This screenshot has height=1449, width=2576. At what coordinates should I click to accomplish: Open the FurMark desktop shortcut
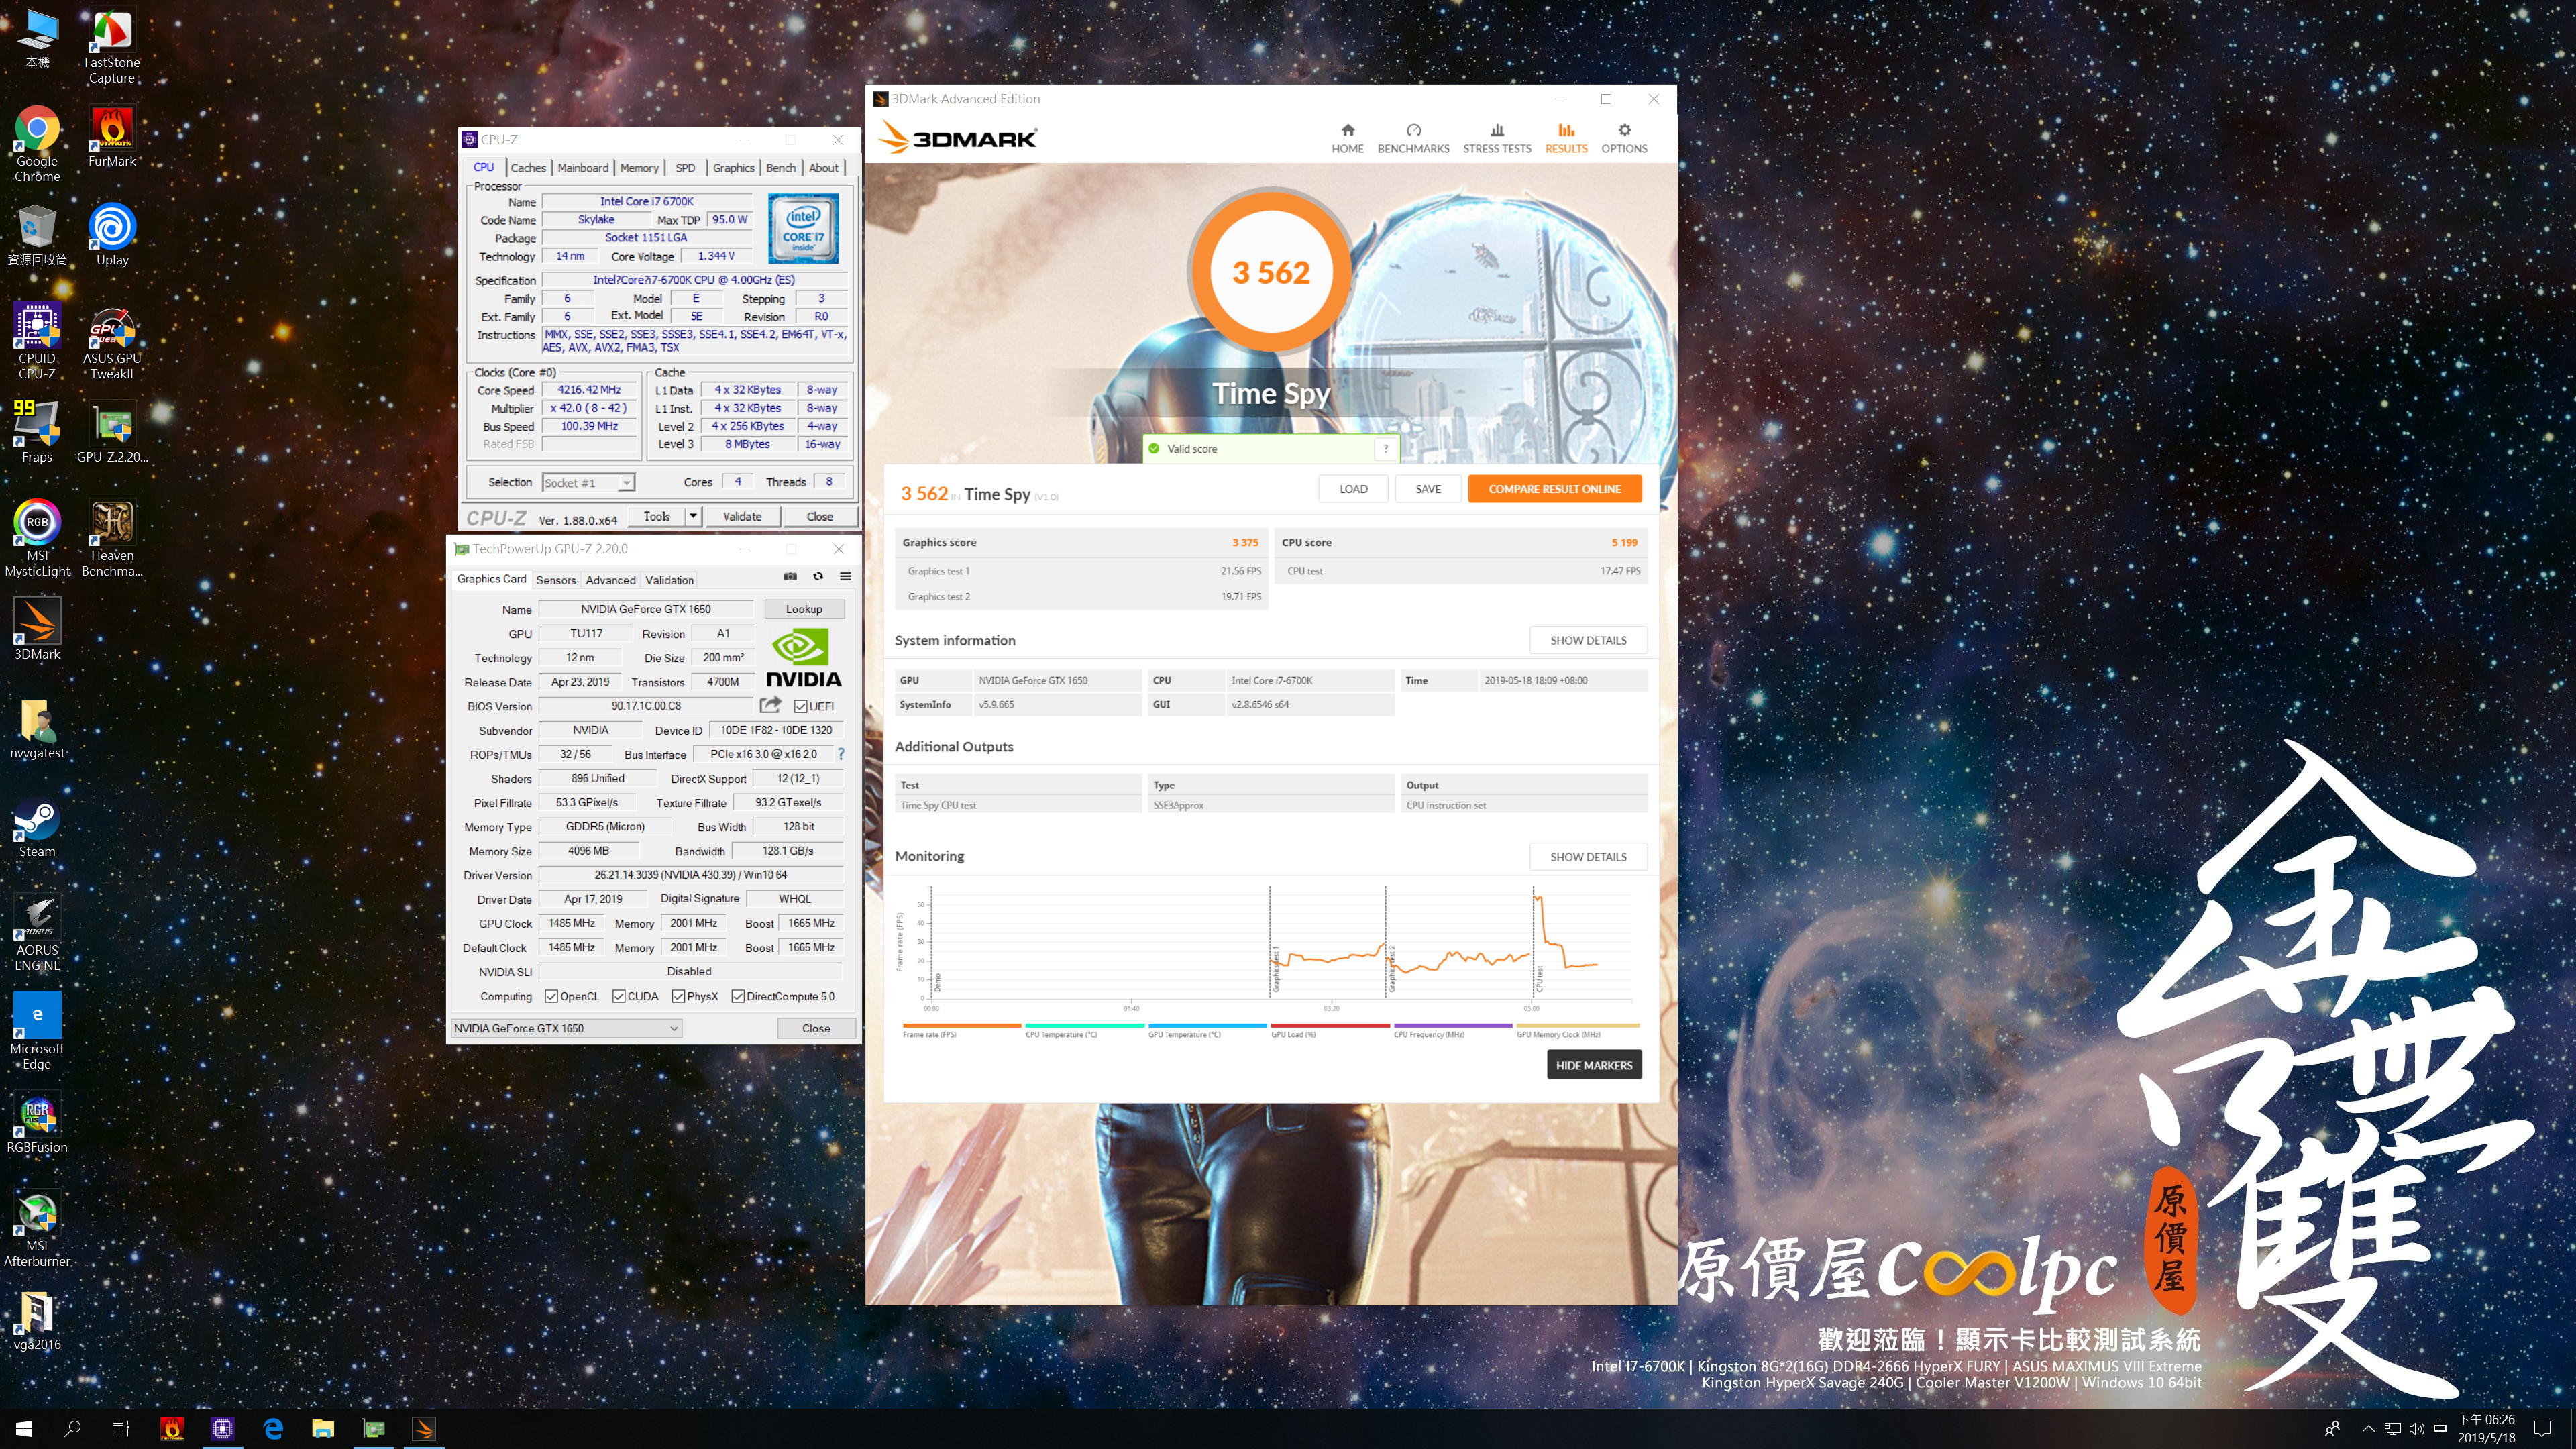coord(112,136)
